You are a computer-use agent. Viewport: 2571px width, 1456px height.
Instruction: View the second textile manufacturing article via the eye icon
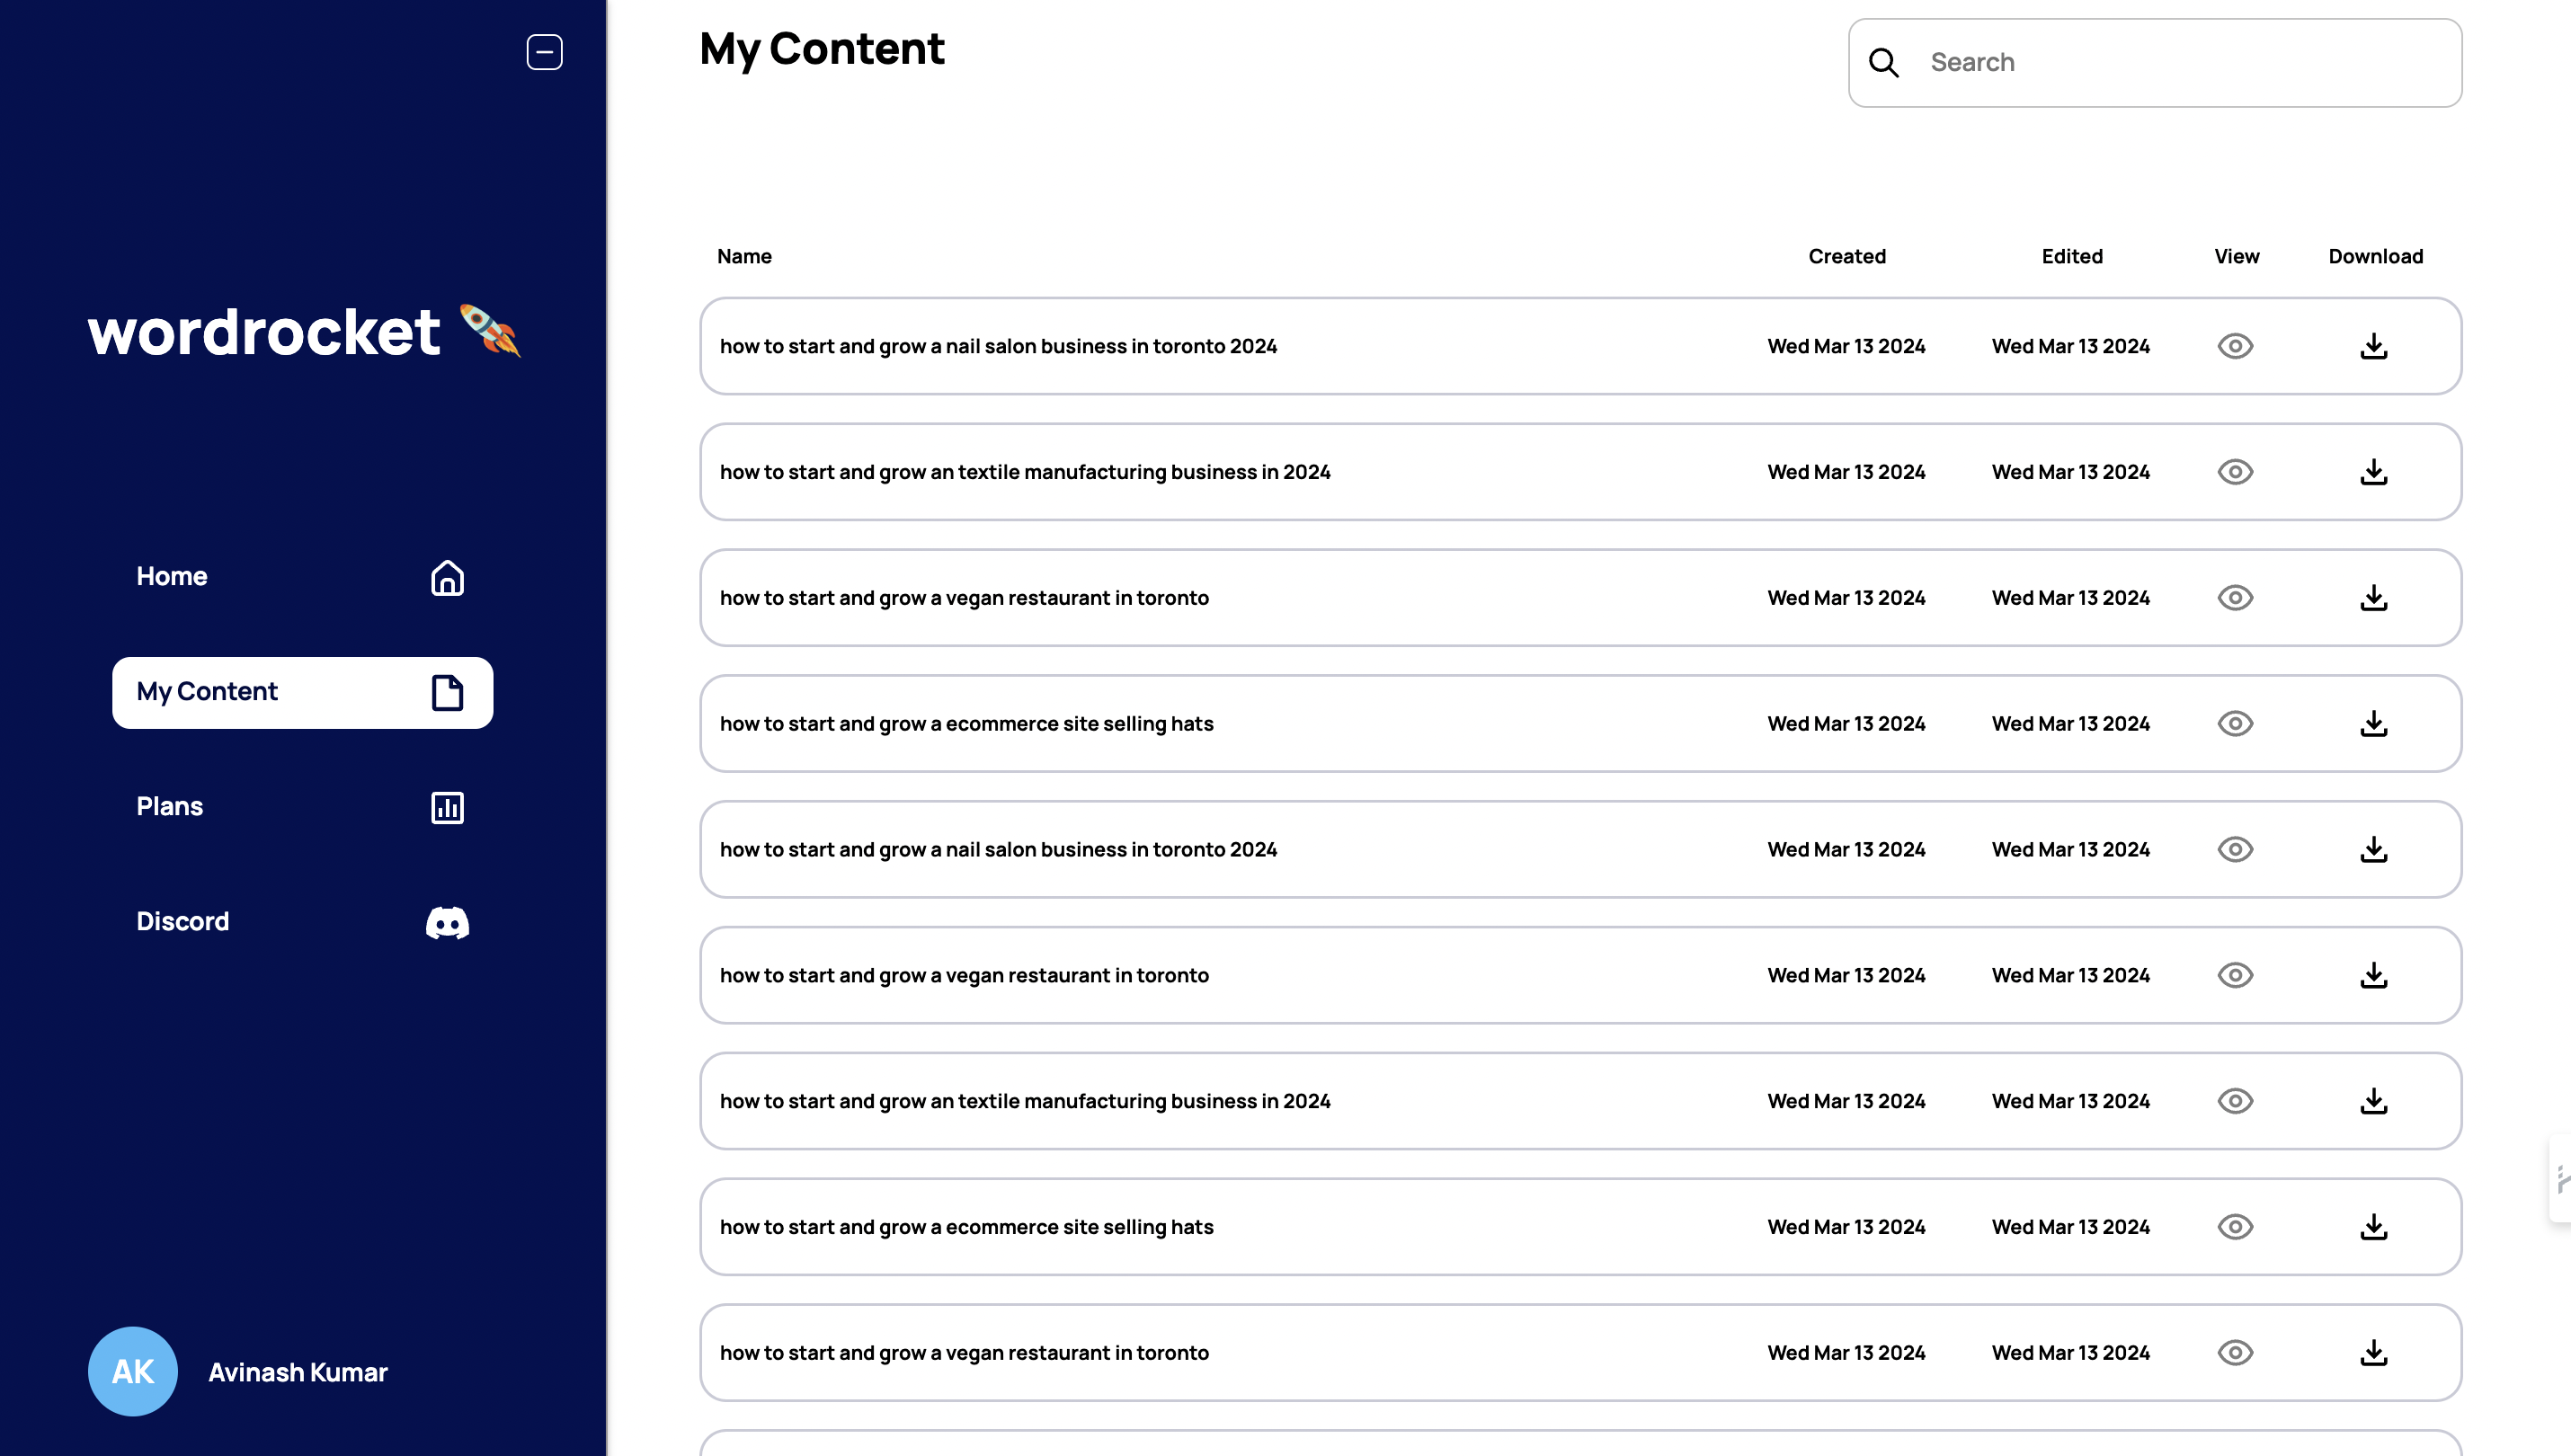(x=2235, y=1101)
